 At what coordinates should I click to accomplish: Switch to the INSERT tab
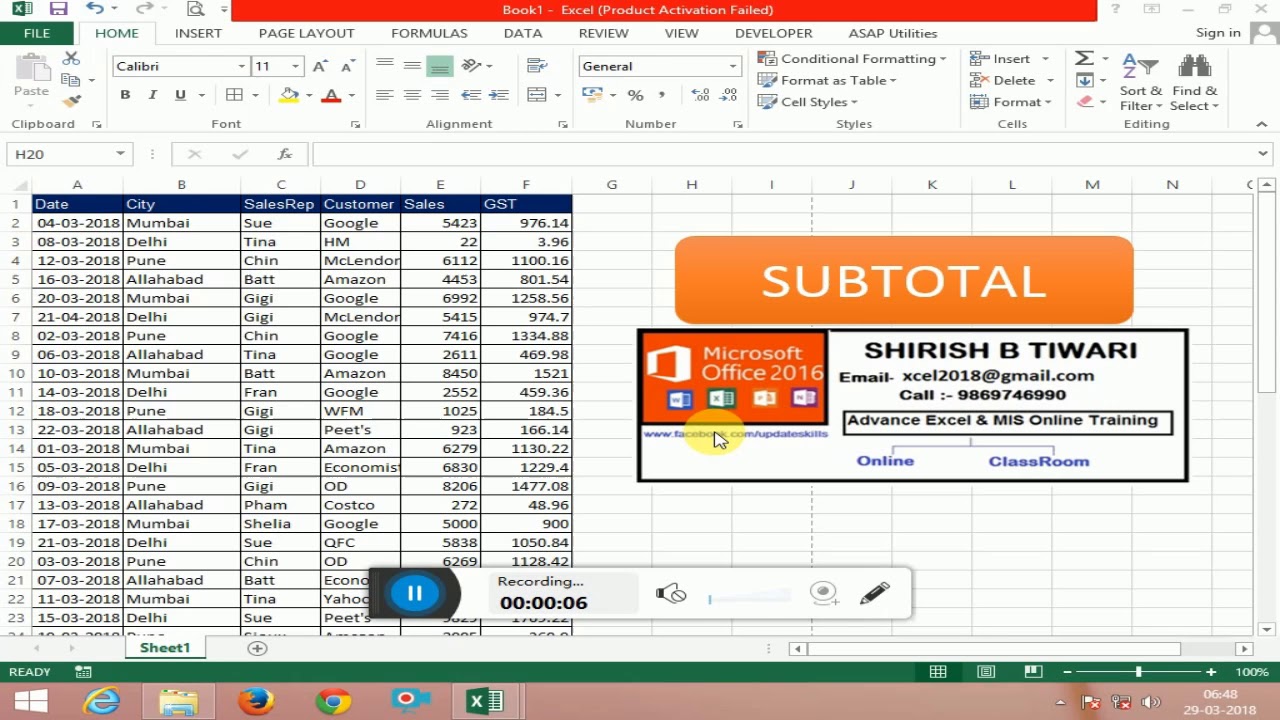198,33
